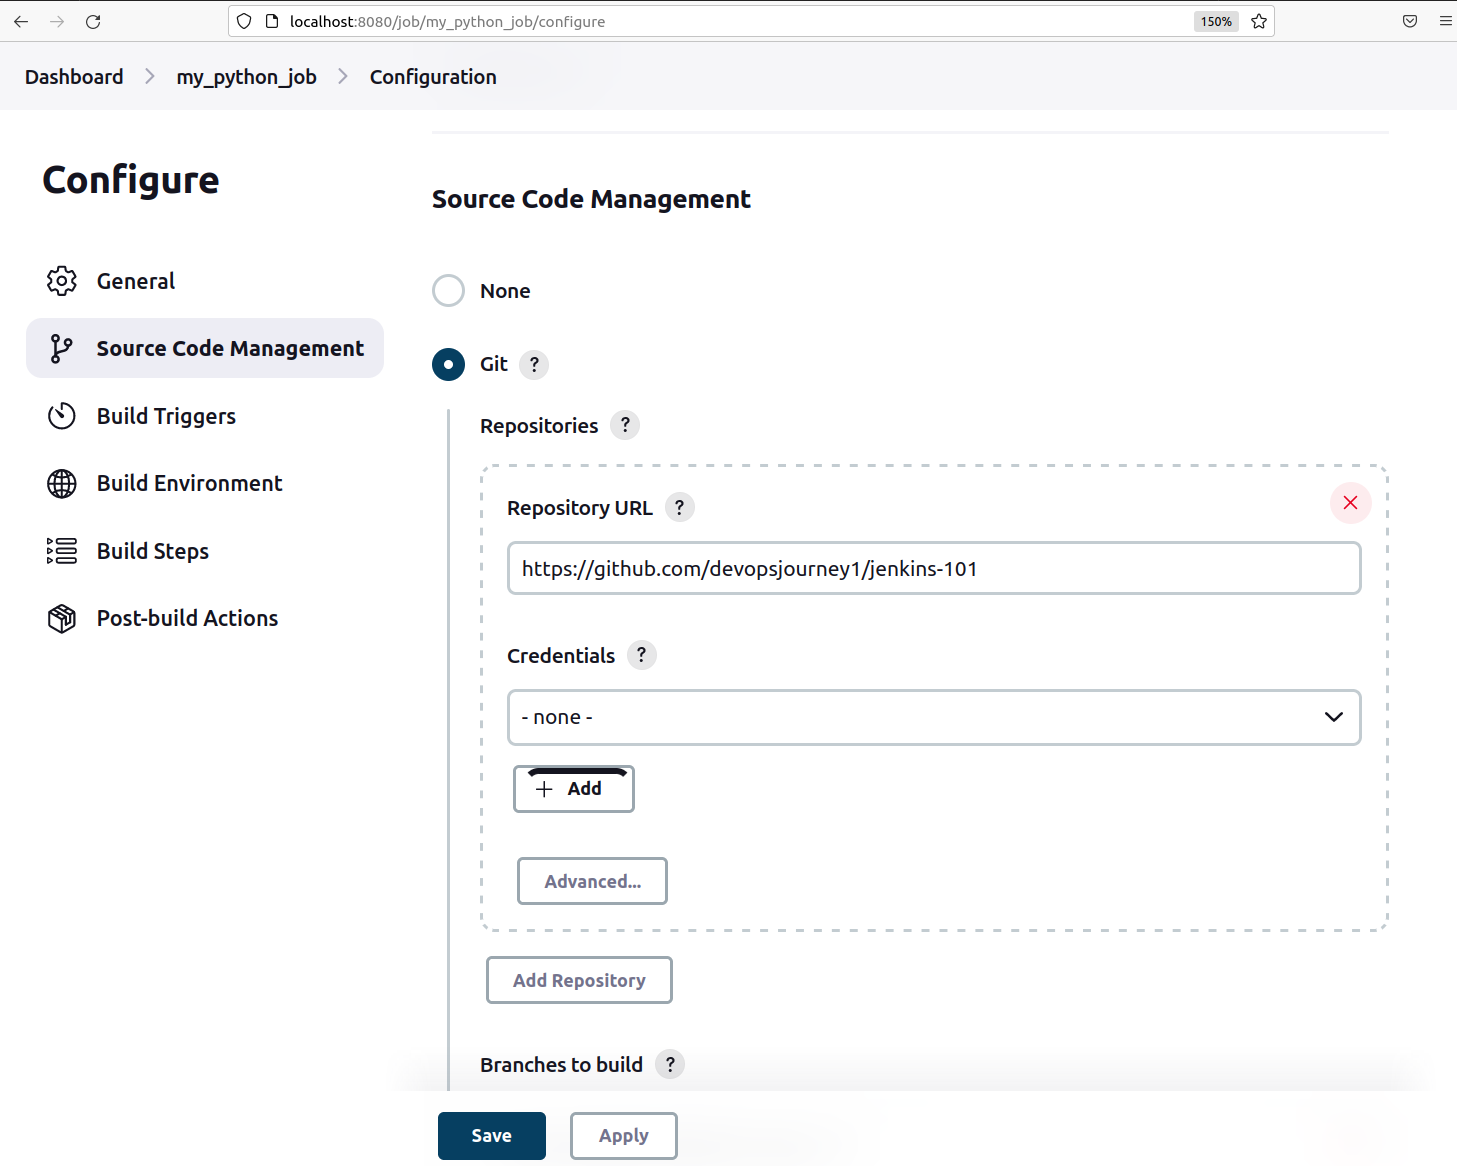Go to the Build Triggers section
This screenshot has height=1166, width=1457.
click(205, 416)
